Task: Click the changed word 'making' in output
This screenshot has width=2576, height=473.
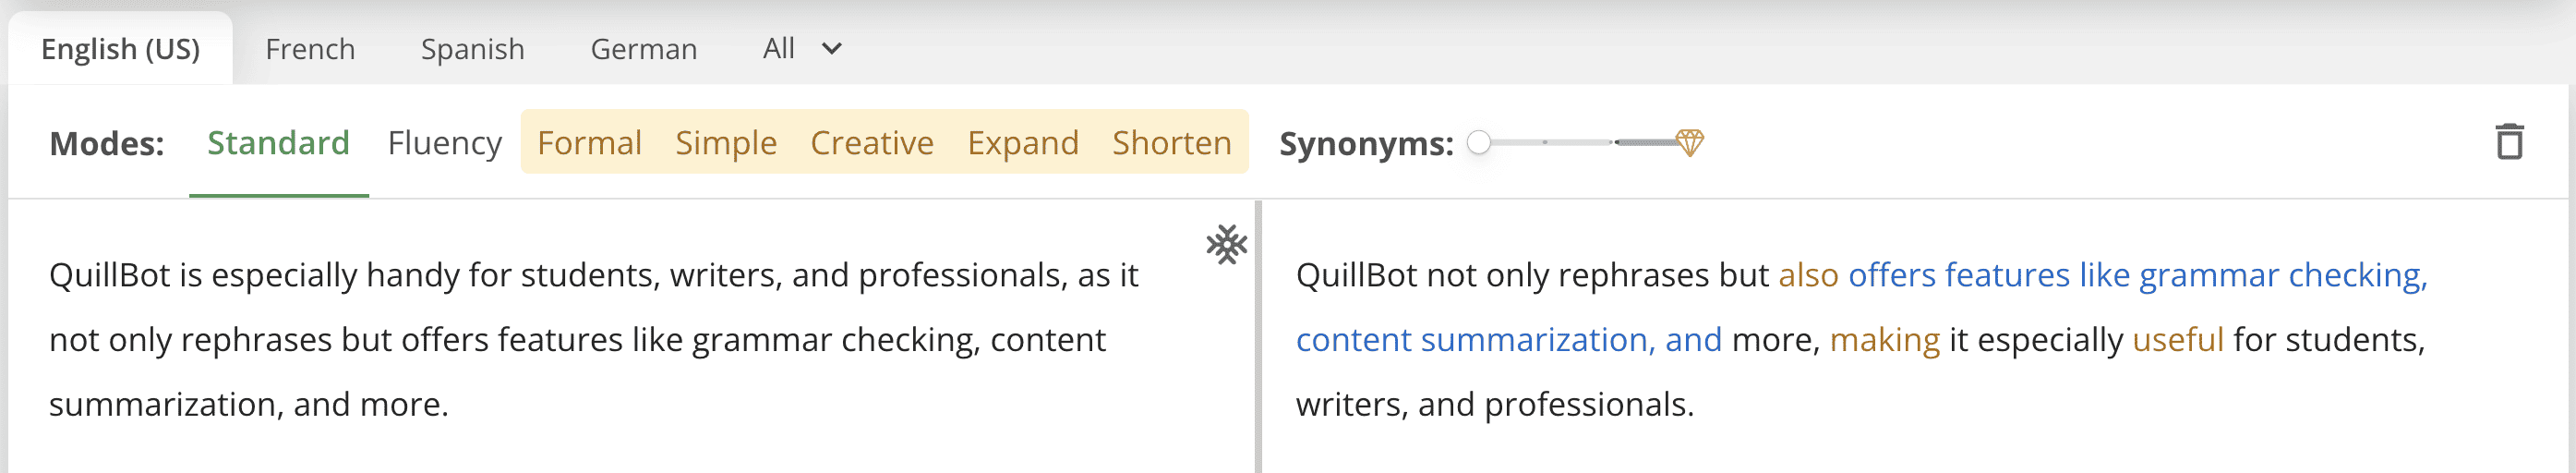Action: click(1884, 340)
